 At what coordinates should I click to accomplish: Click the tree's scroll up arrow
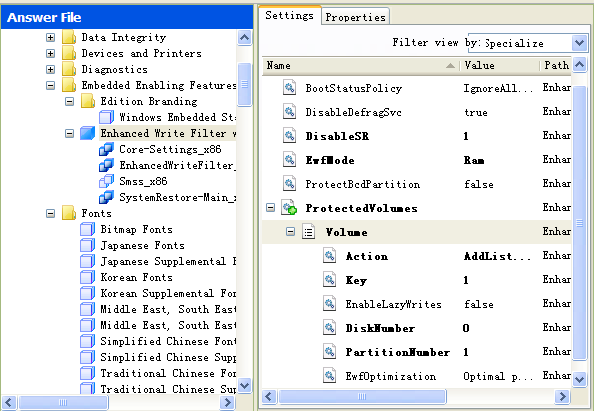[x=245, y=38]
